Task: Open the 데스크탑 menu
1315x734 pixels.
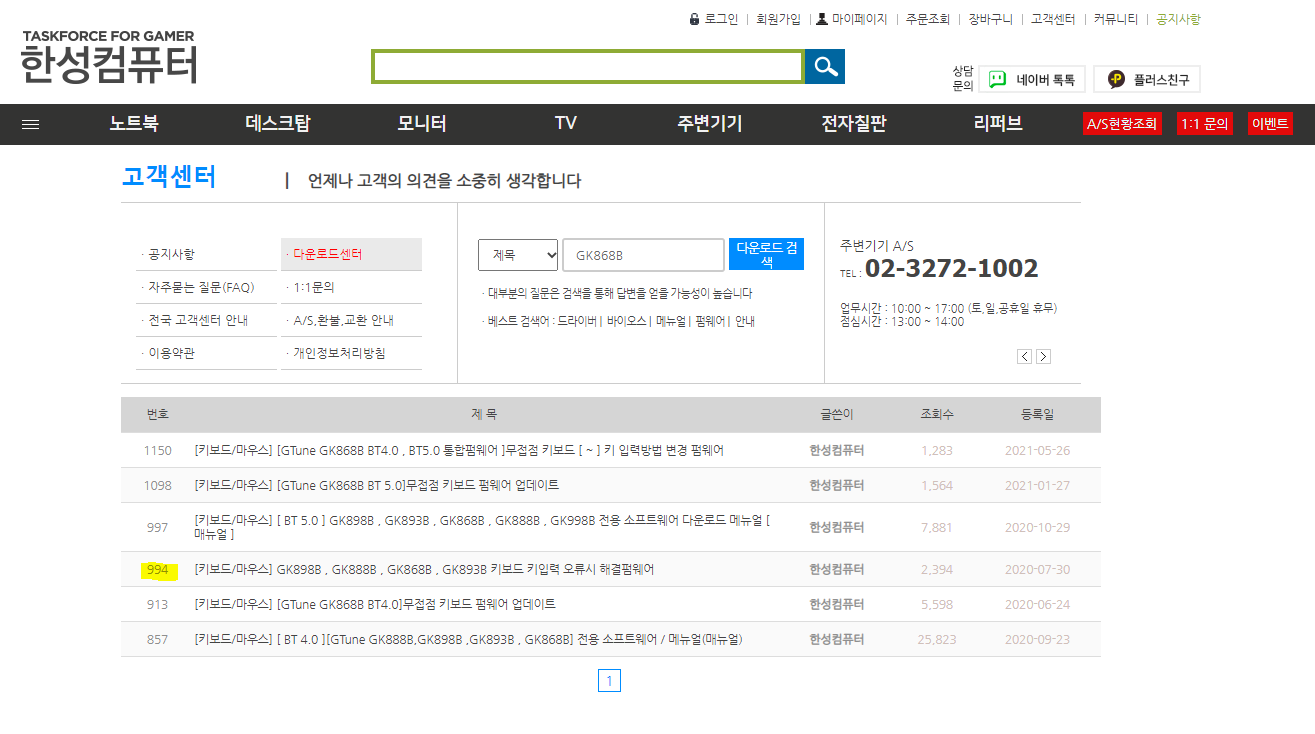Action: tap(278, 124)
